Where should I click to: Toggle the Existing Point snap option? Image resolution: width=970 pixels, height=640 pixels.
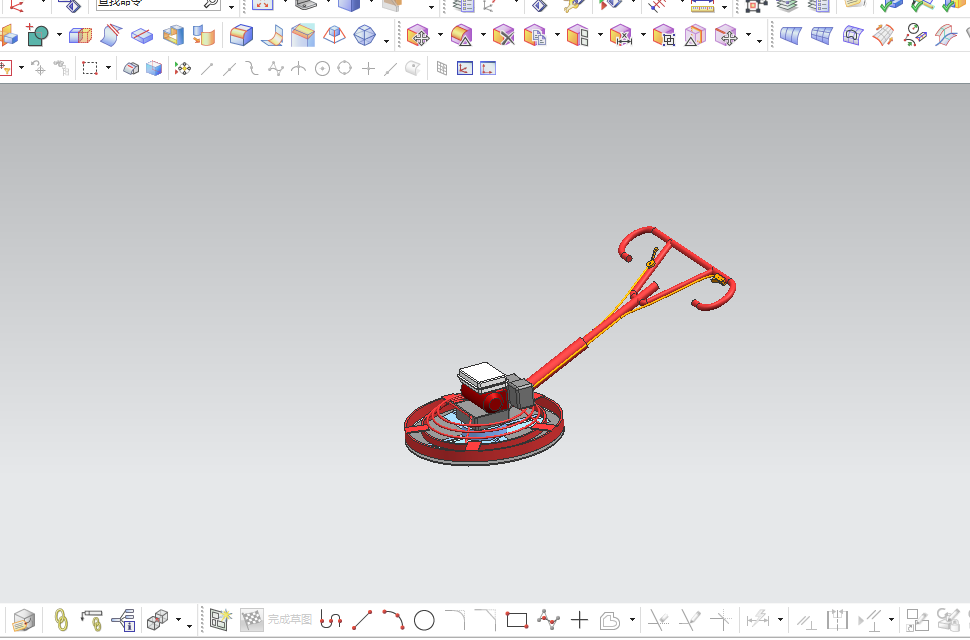[368, 68]
